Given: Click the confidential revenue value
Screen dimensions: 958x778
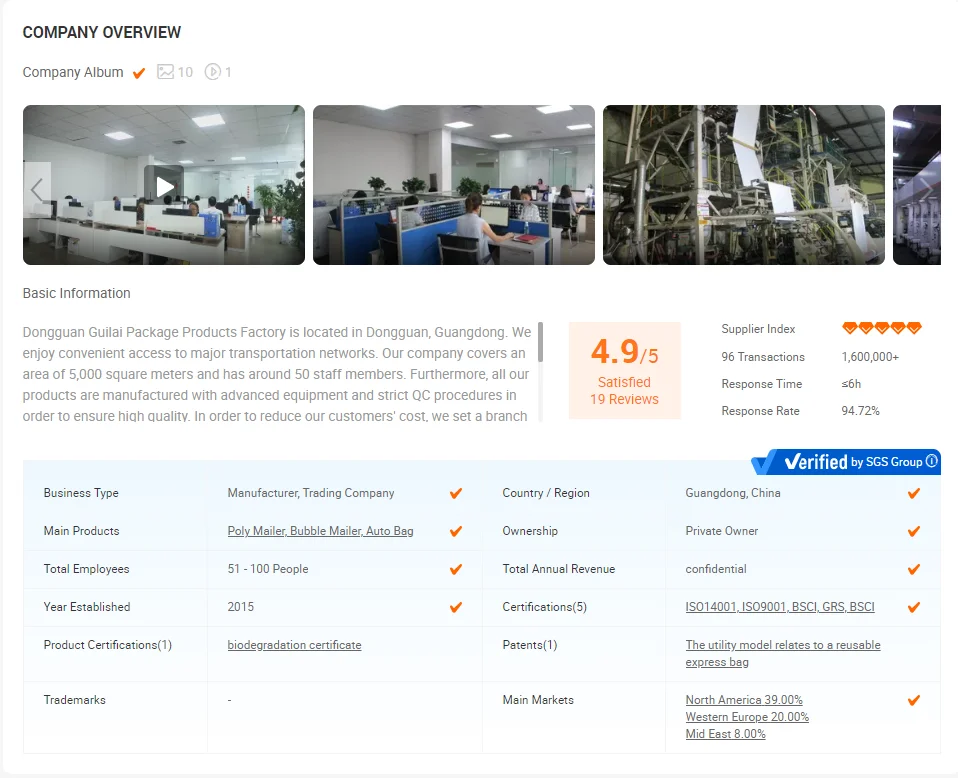Looking at the screenshot, I should [x=716, y=569].
